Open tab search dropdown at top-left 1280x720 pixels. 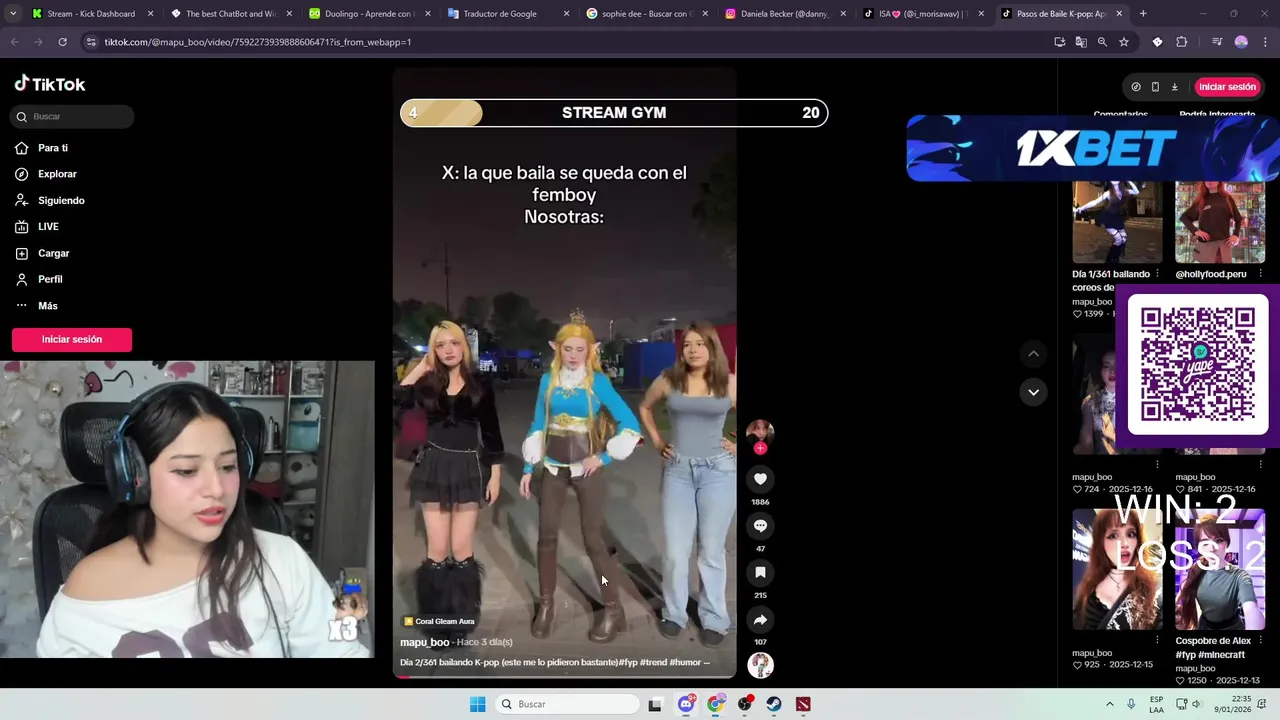tap(12, 14)
